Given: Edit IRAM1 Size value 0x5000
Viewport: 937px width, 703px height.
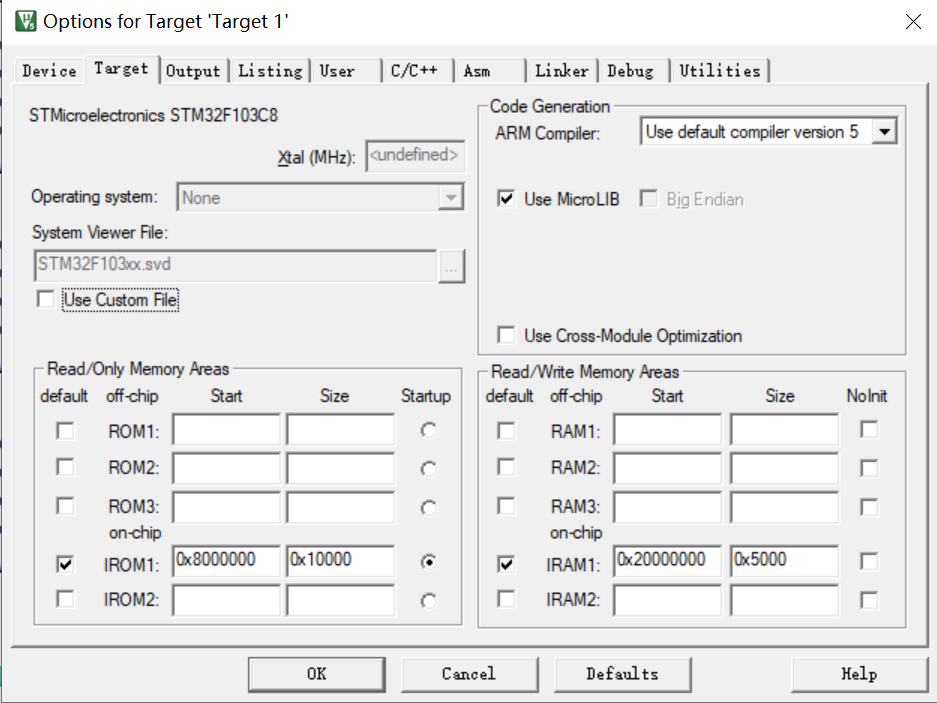Looking at the screenshot, I should pyautogui.click(x=784, y=561).
